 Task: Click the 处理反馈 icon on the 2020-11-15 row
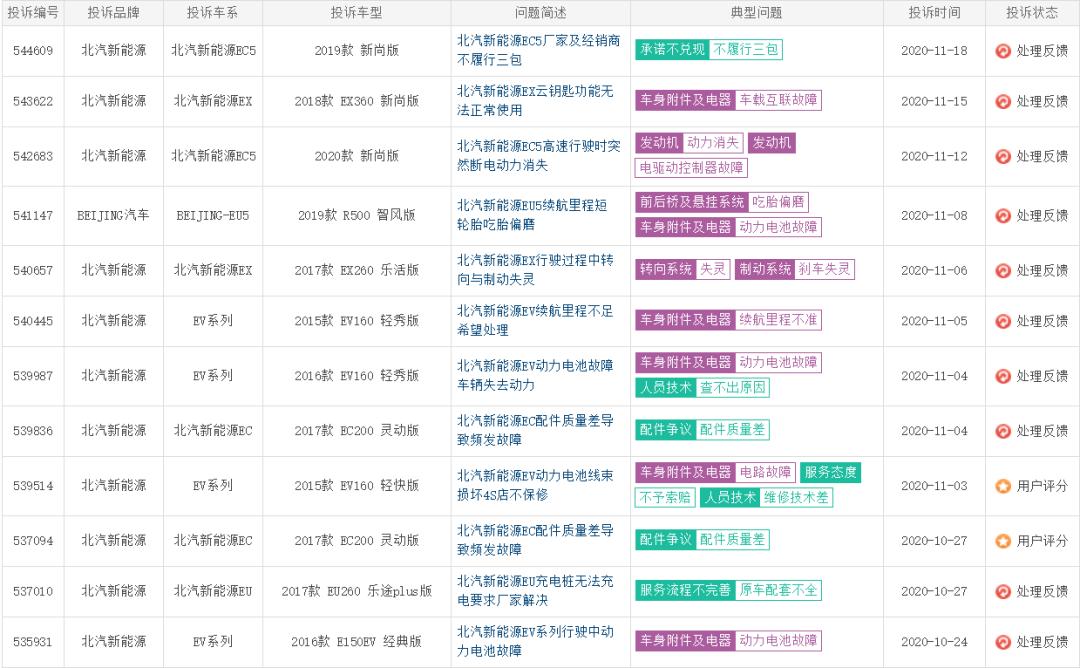(x=1002, y=101)
